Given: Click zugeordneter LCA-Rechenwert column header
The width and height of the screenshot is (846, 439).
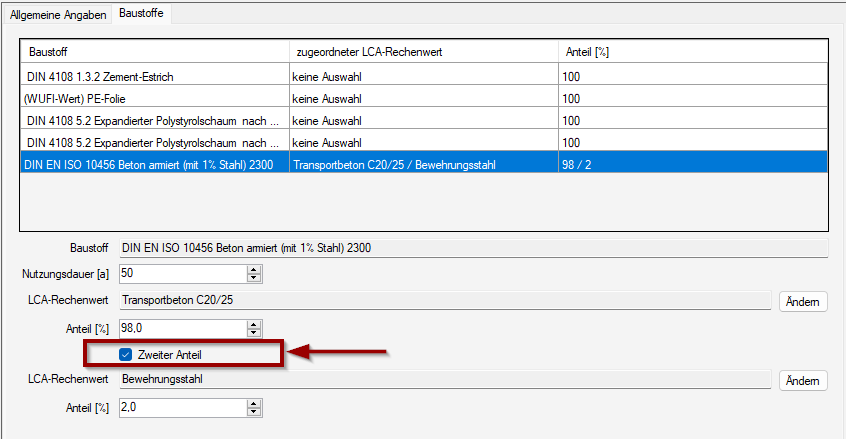Looking at the screenshot, I should click(x=420, y=51).
